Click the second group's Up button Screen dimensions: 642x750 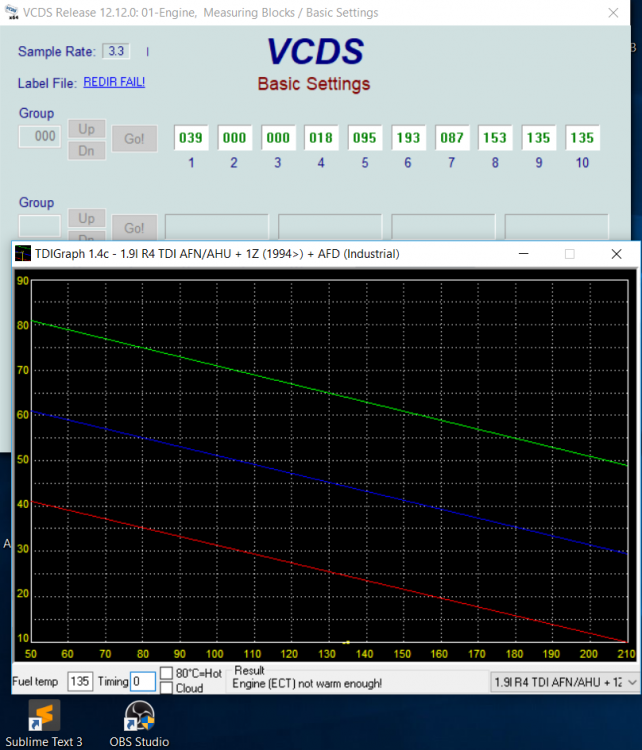(87, 219)
